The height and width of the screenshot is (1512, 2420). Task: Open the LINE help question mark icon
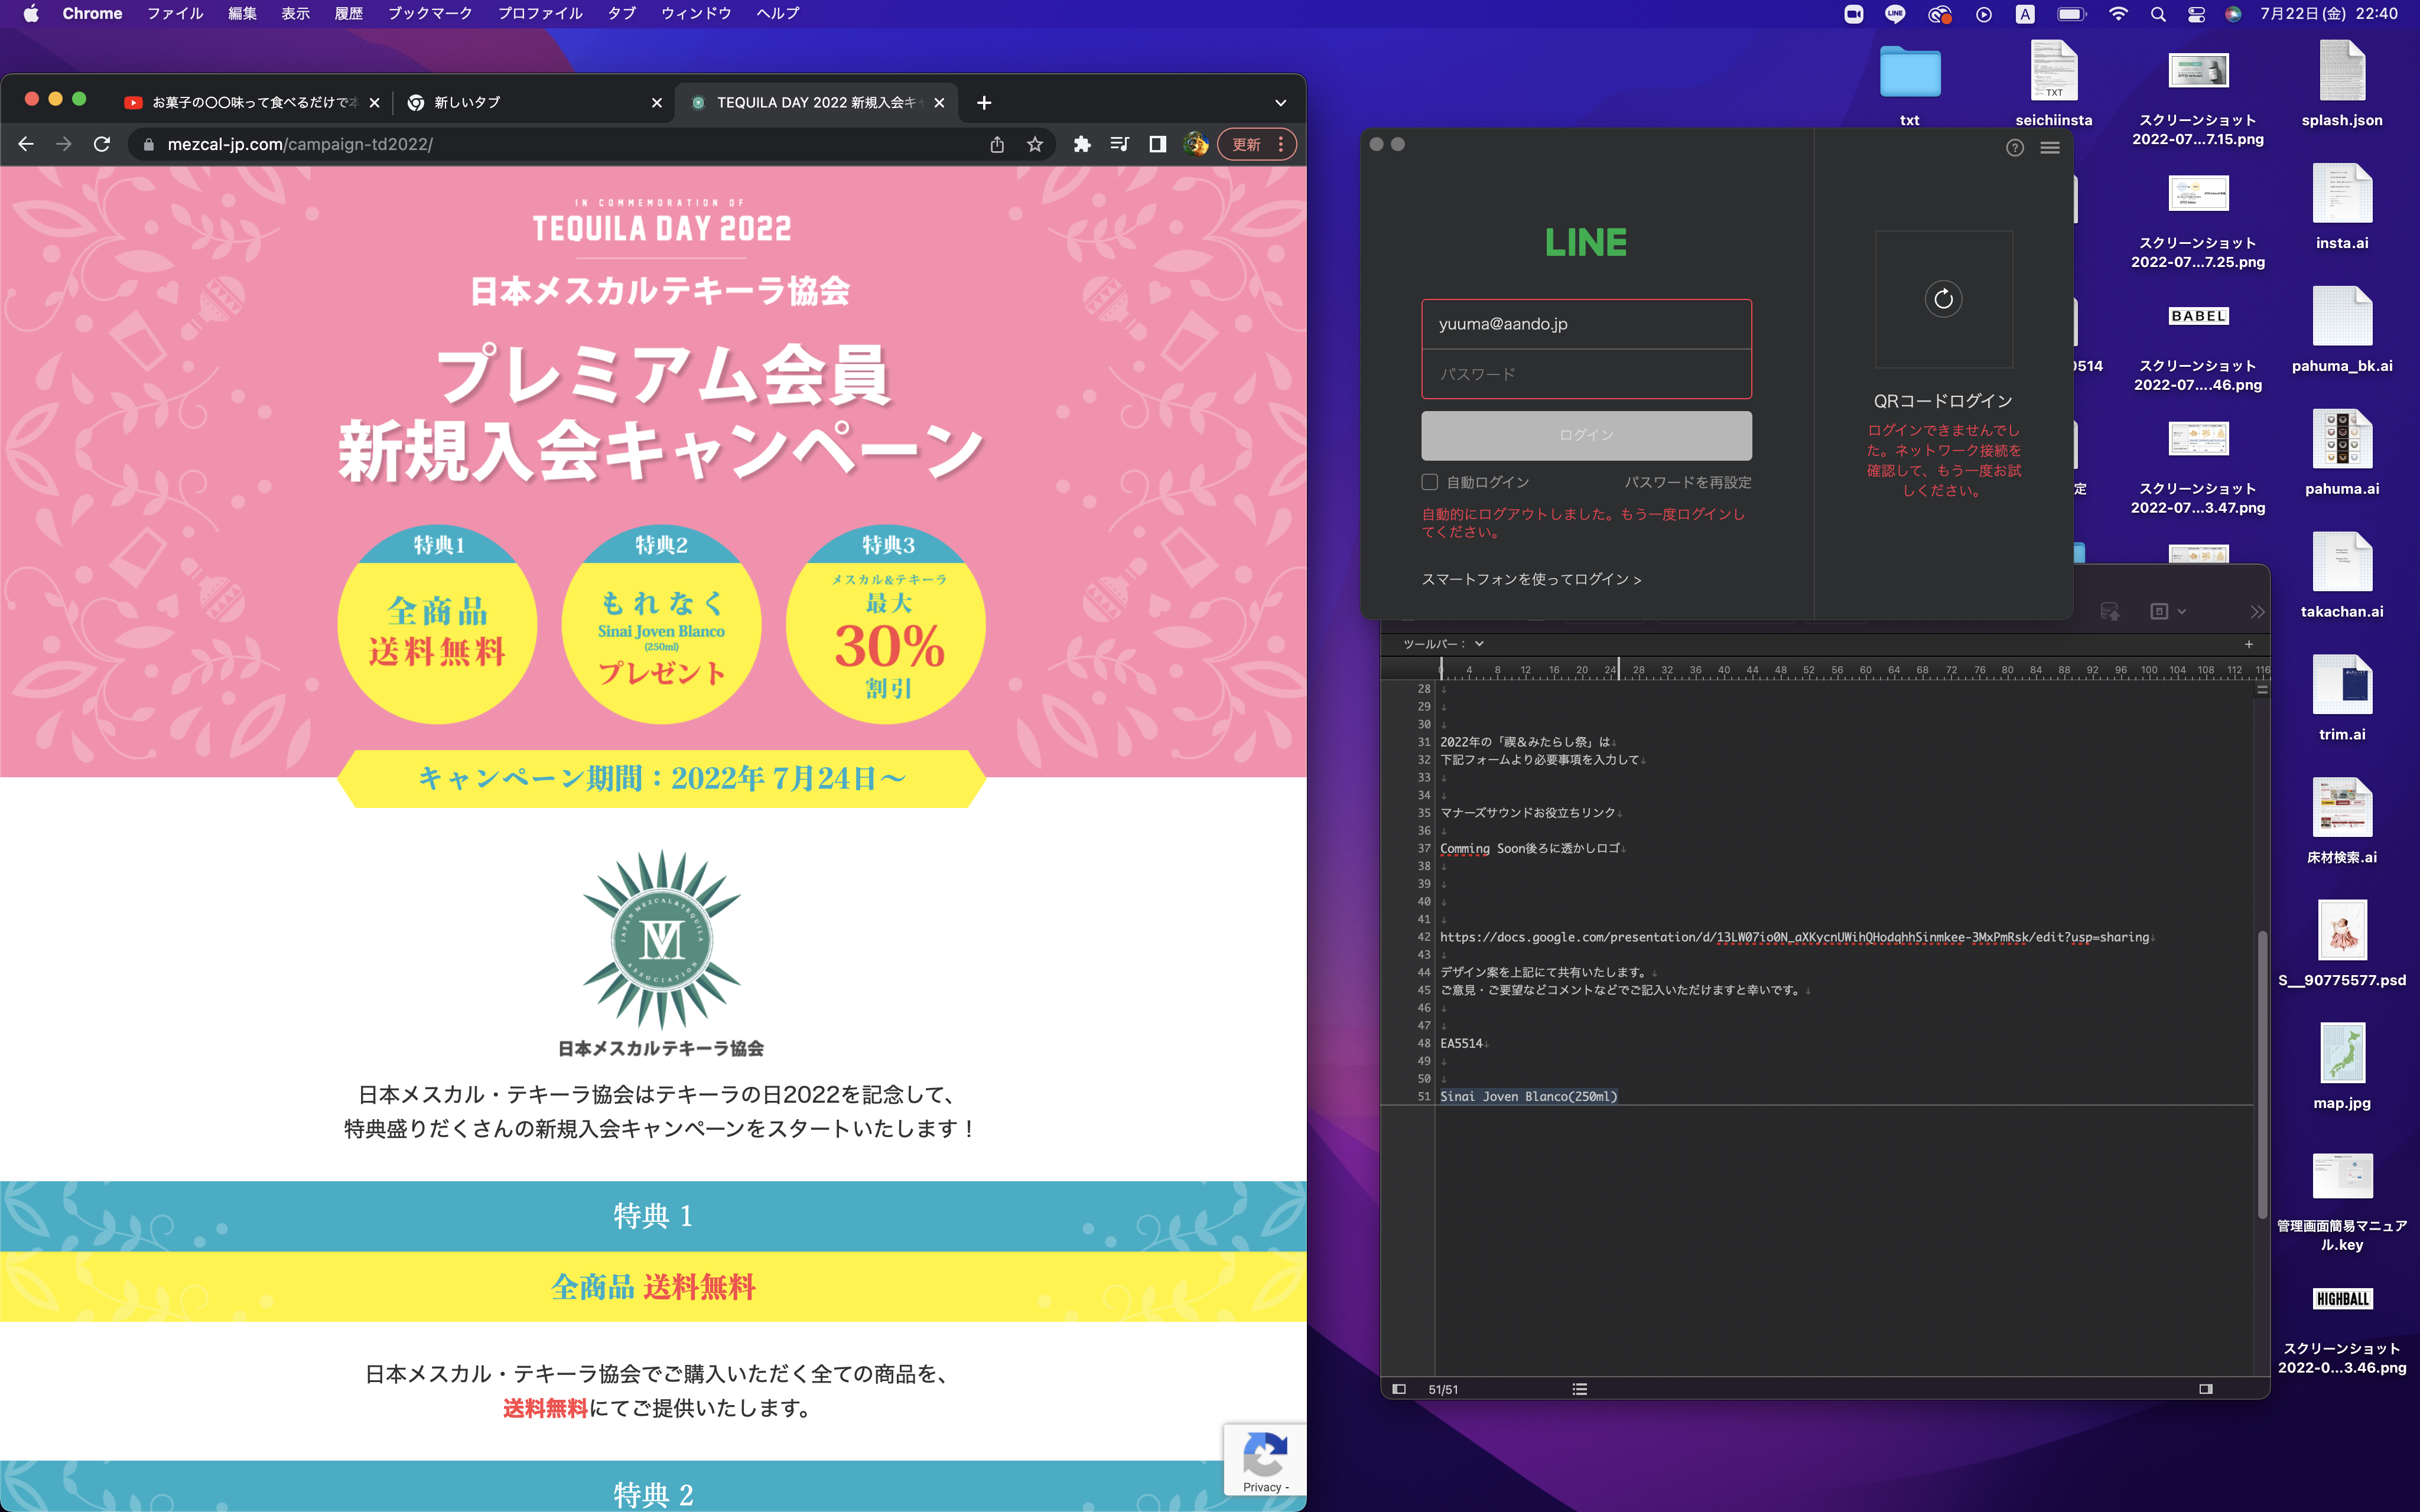click(x=2015, y=148)
